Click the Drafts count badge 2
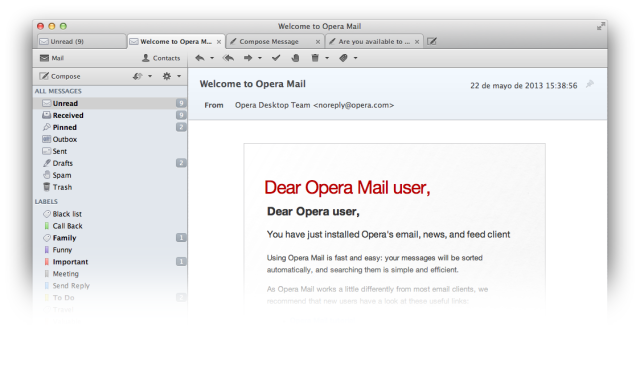This screenshot has width=640, height=384. (x=181, y=163)
